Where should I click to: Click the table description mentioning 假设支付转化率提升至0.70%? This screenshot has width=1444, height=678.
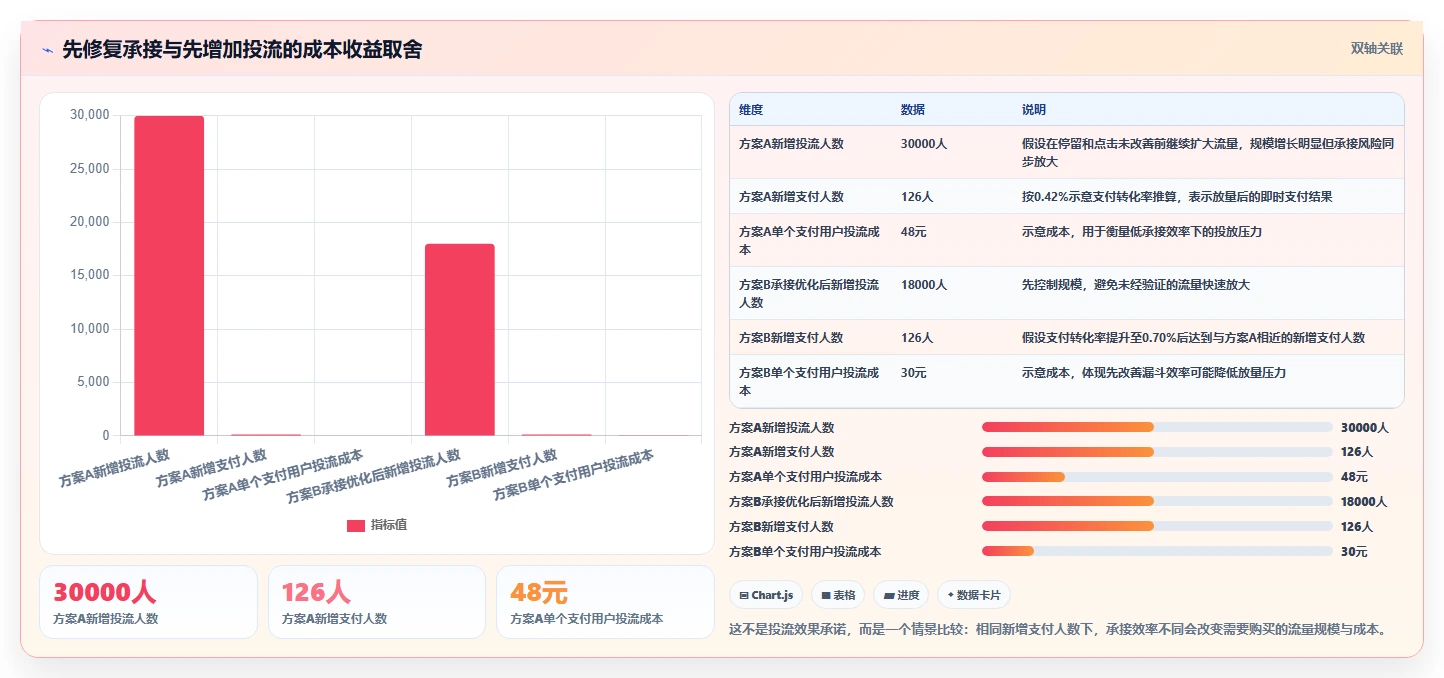click(1193, 338)
